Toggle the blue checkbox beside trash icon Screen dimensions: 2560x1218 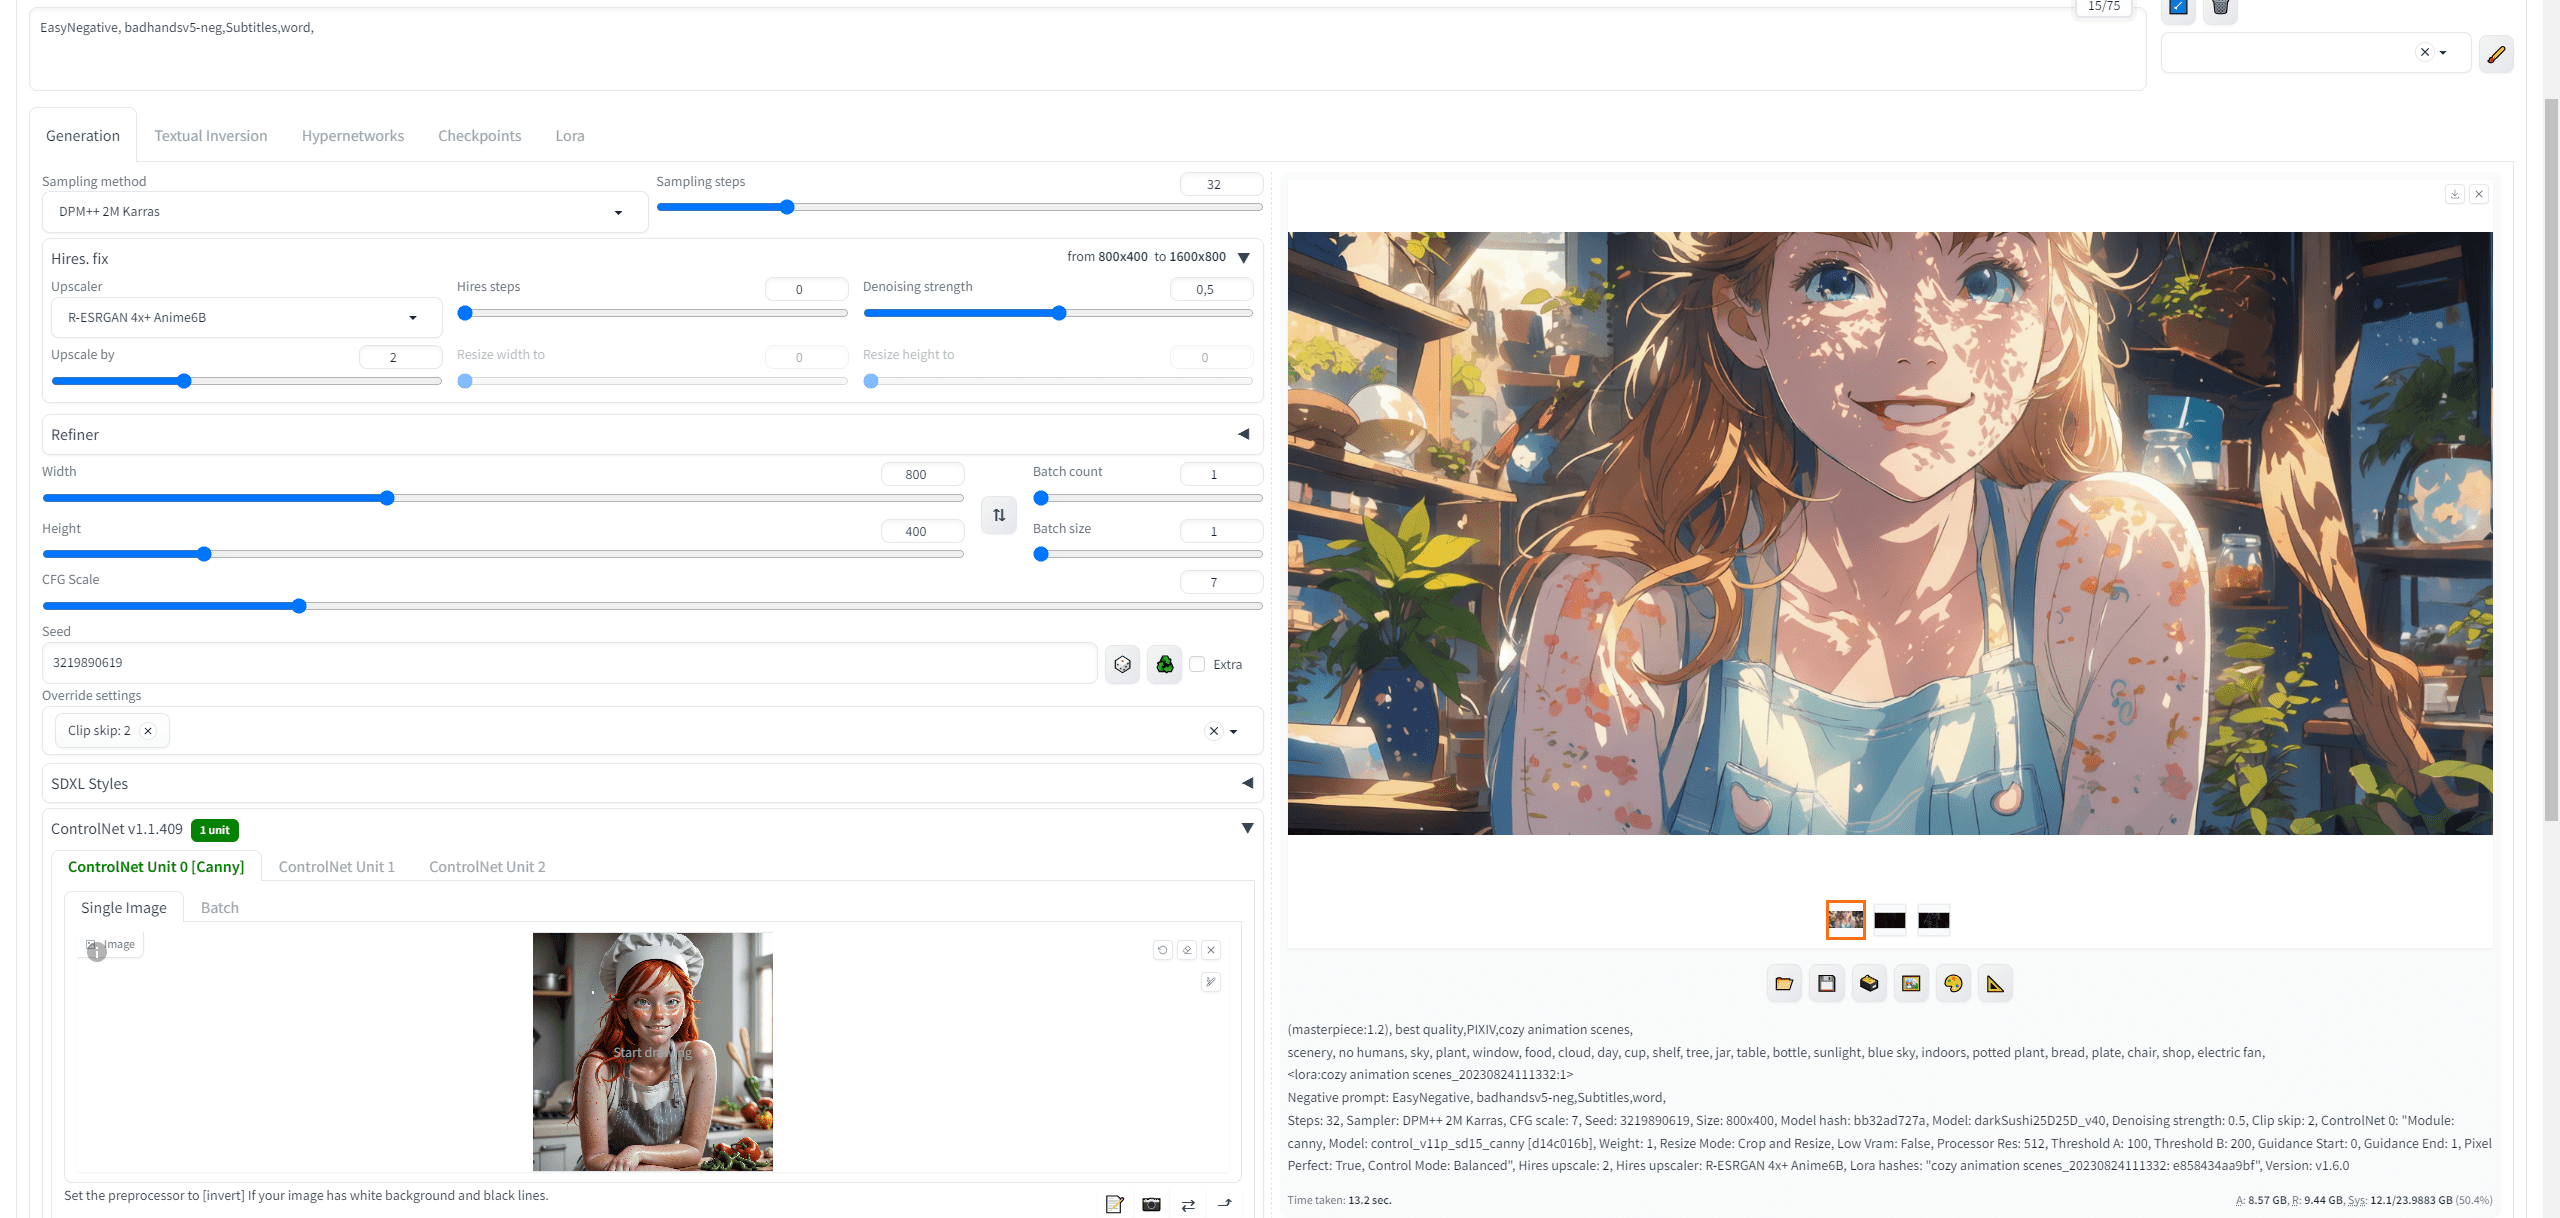pos(2178,7)
